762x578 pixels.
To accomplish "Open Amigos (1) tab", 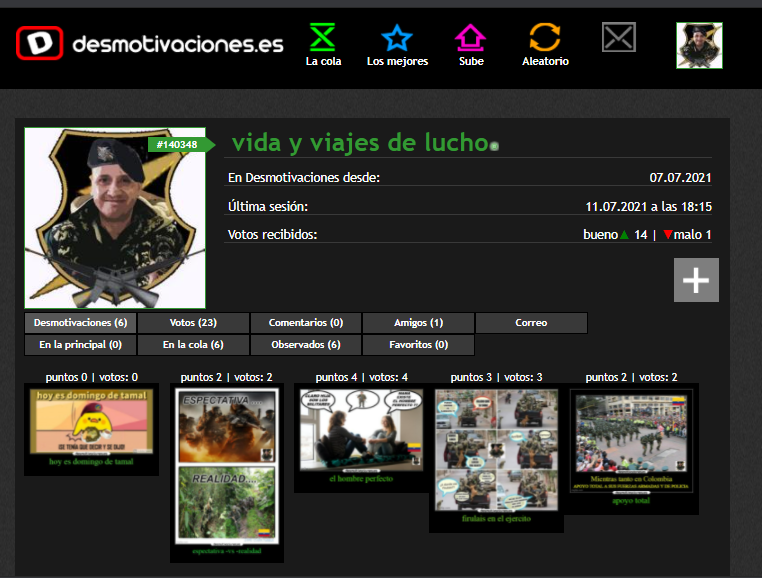I will tap(418, 323).
